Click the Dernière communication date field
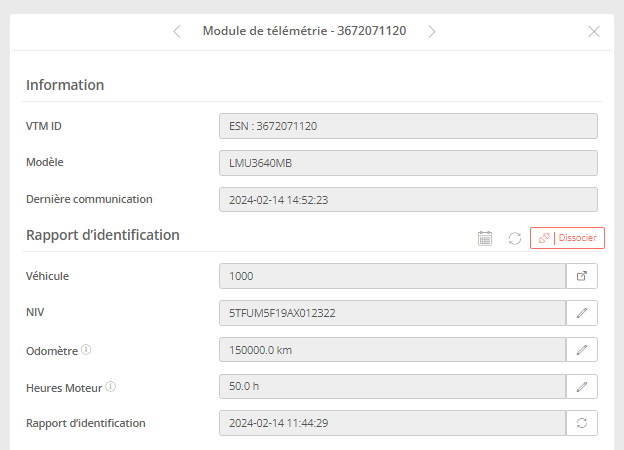This screenshot has height=450, width=624. (x=408, y=200)
